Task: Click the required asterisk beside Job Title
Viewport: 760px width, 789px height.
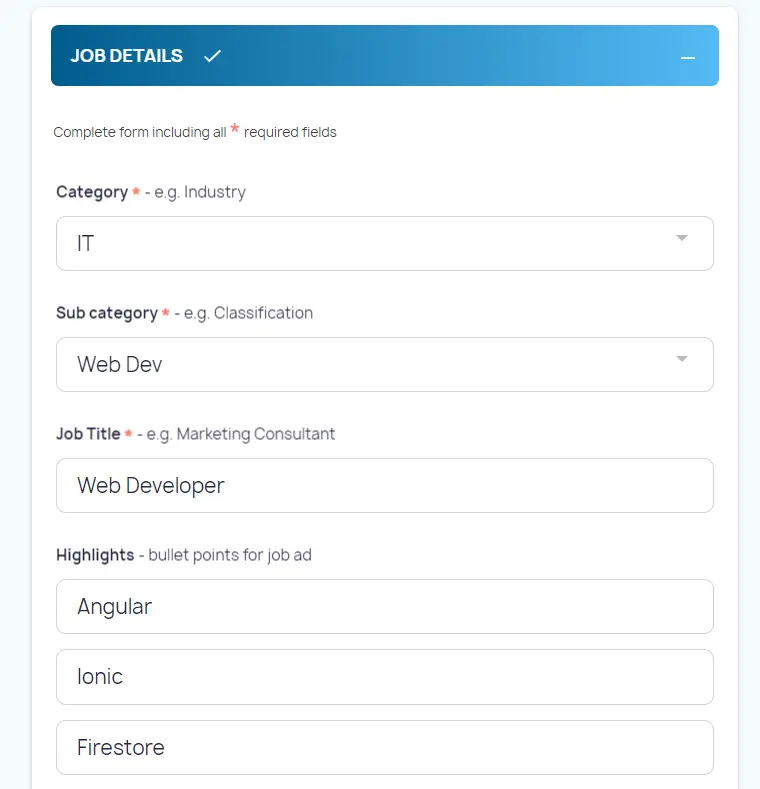Action: click(x=128, y=434)
